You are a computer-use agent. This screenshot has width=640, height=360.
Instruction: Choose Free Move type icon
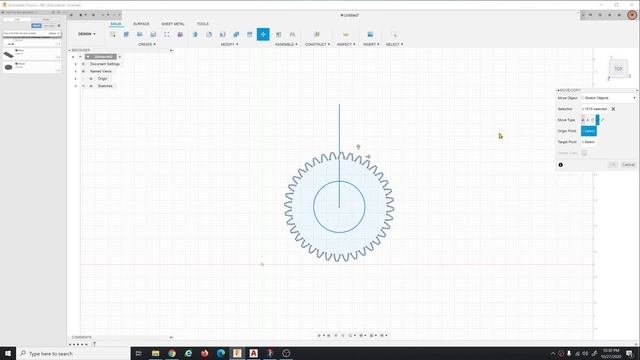click(583, 120)
